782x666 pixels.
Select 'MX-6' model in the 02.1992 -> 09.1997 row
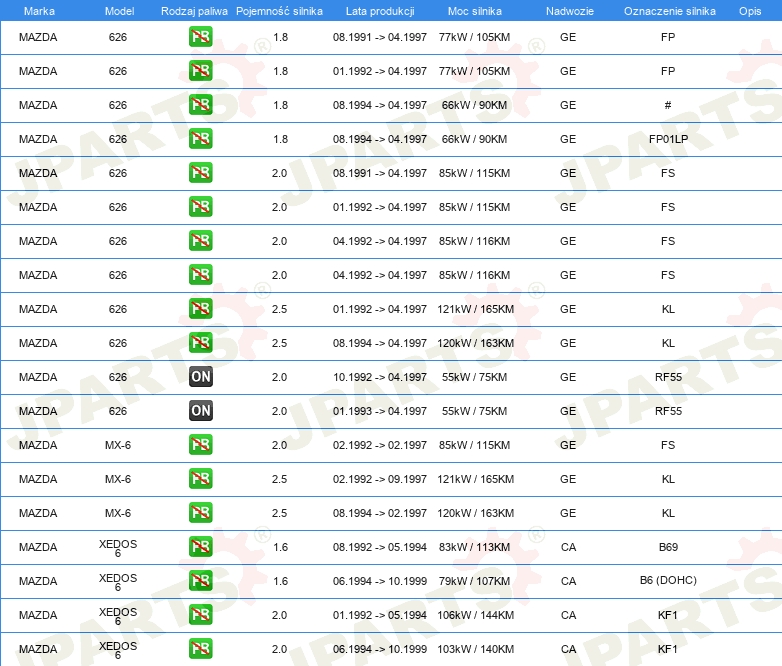pos(118,479)
